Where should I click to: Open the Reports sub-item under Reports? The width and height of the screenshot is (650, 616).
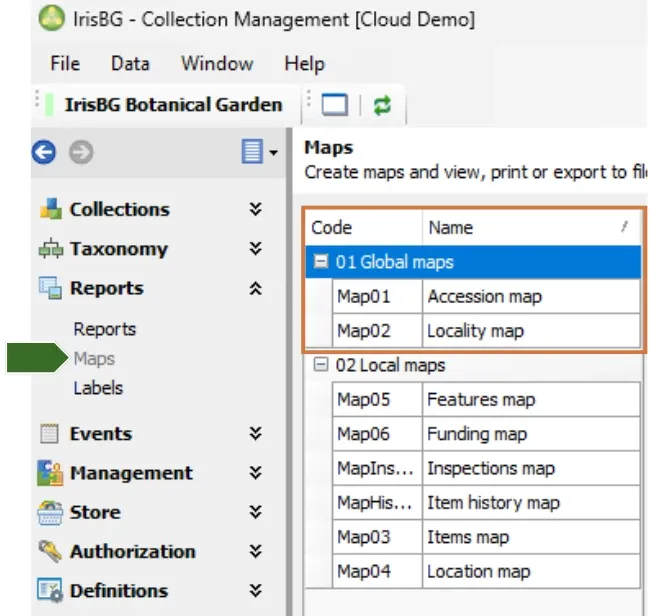click(x=104, y=329)
